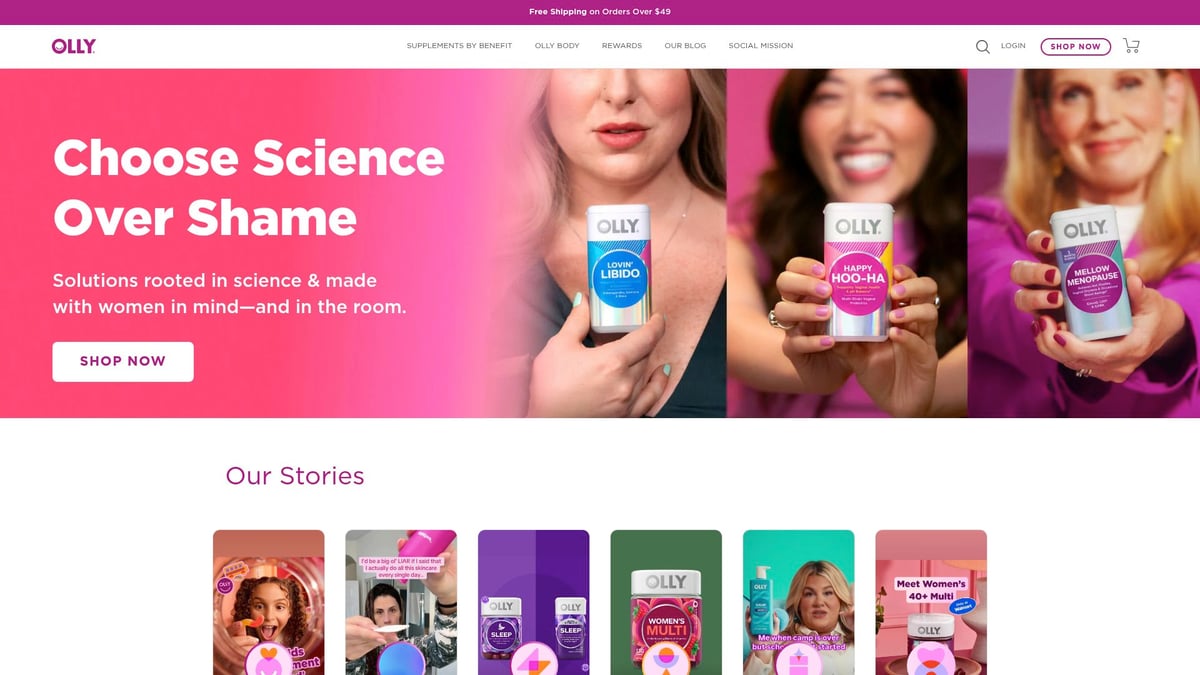Open the search magnifier icon
This screenshot has width=1200, height=675.
(983, 46)
